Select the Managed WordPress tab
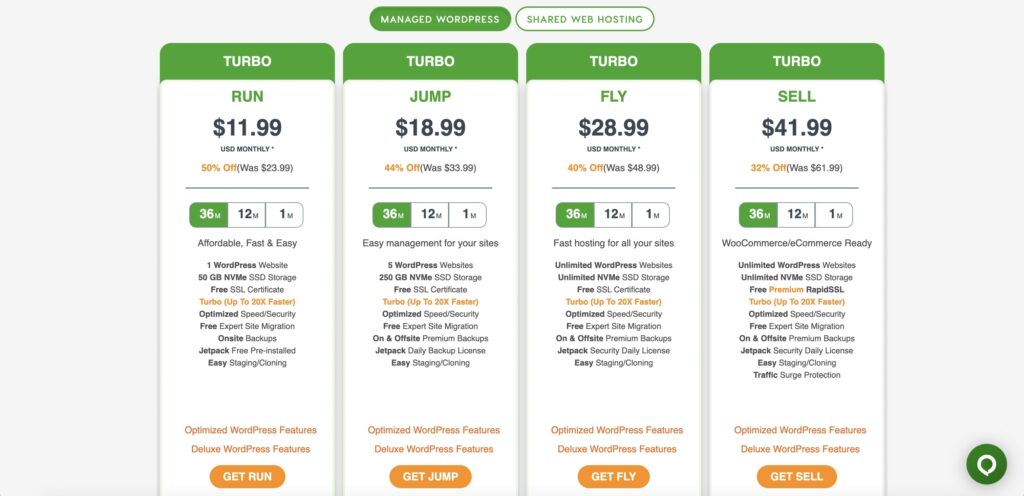The height and width of the screenshot is (496, 1024). (x=440, y=19)
